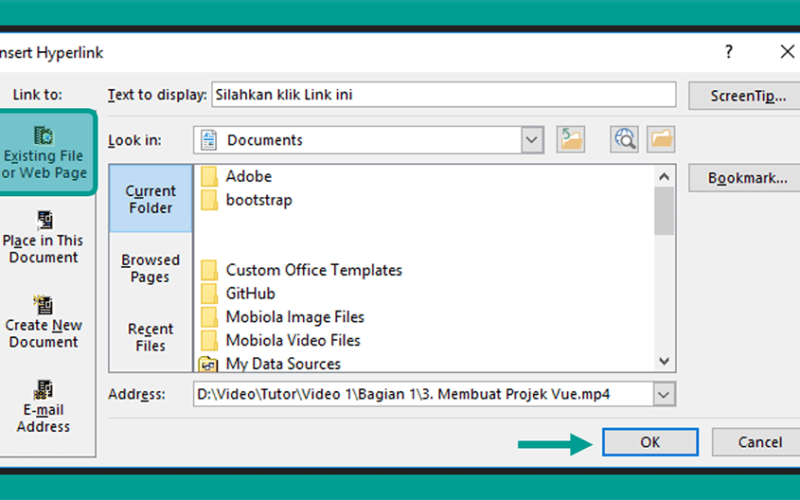Select Place in This Document option
This screenshot has width=800, height=500.
pyautogui.click(x=43, y=238)
